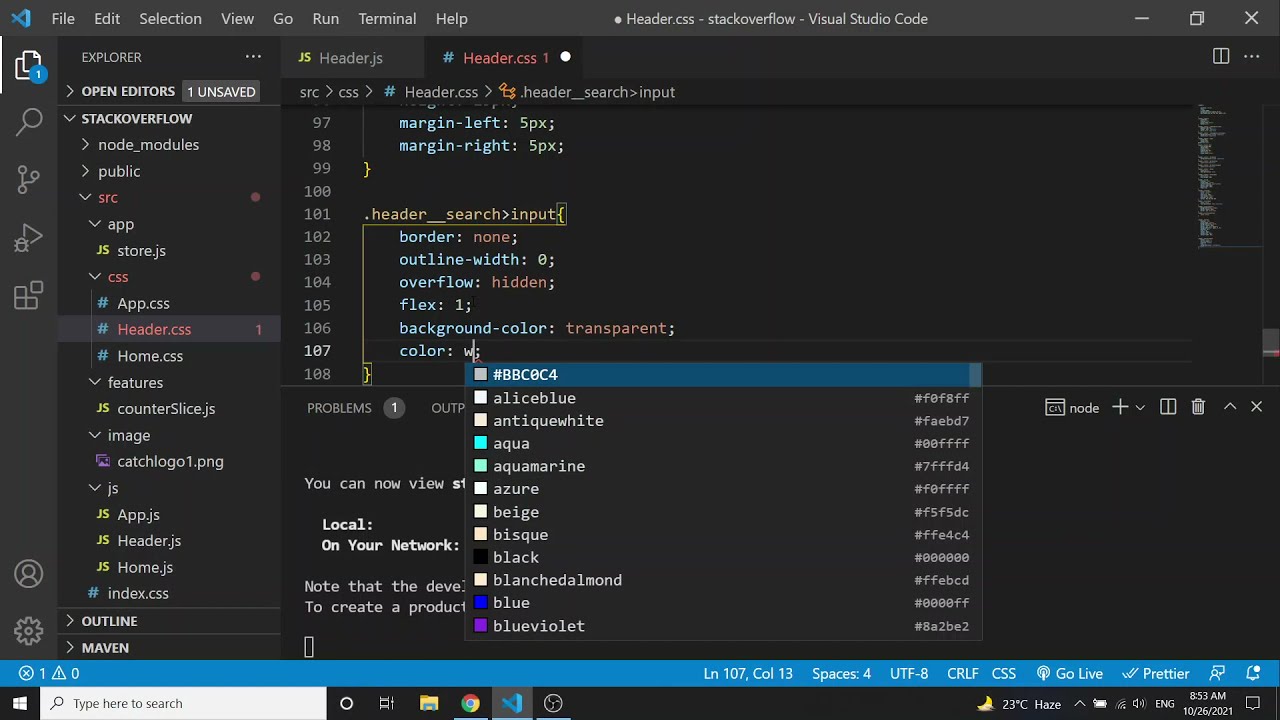Click the CRLF end of line status item
1280x720 pixels.
[962, 674]
